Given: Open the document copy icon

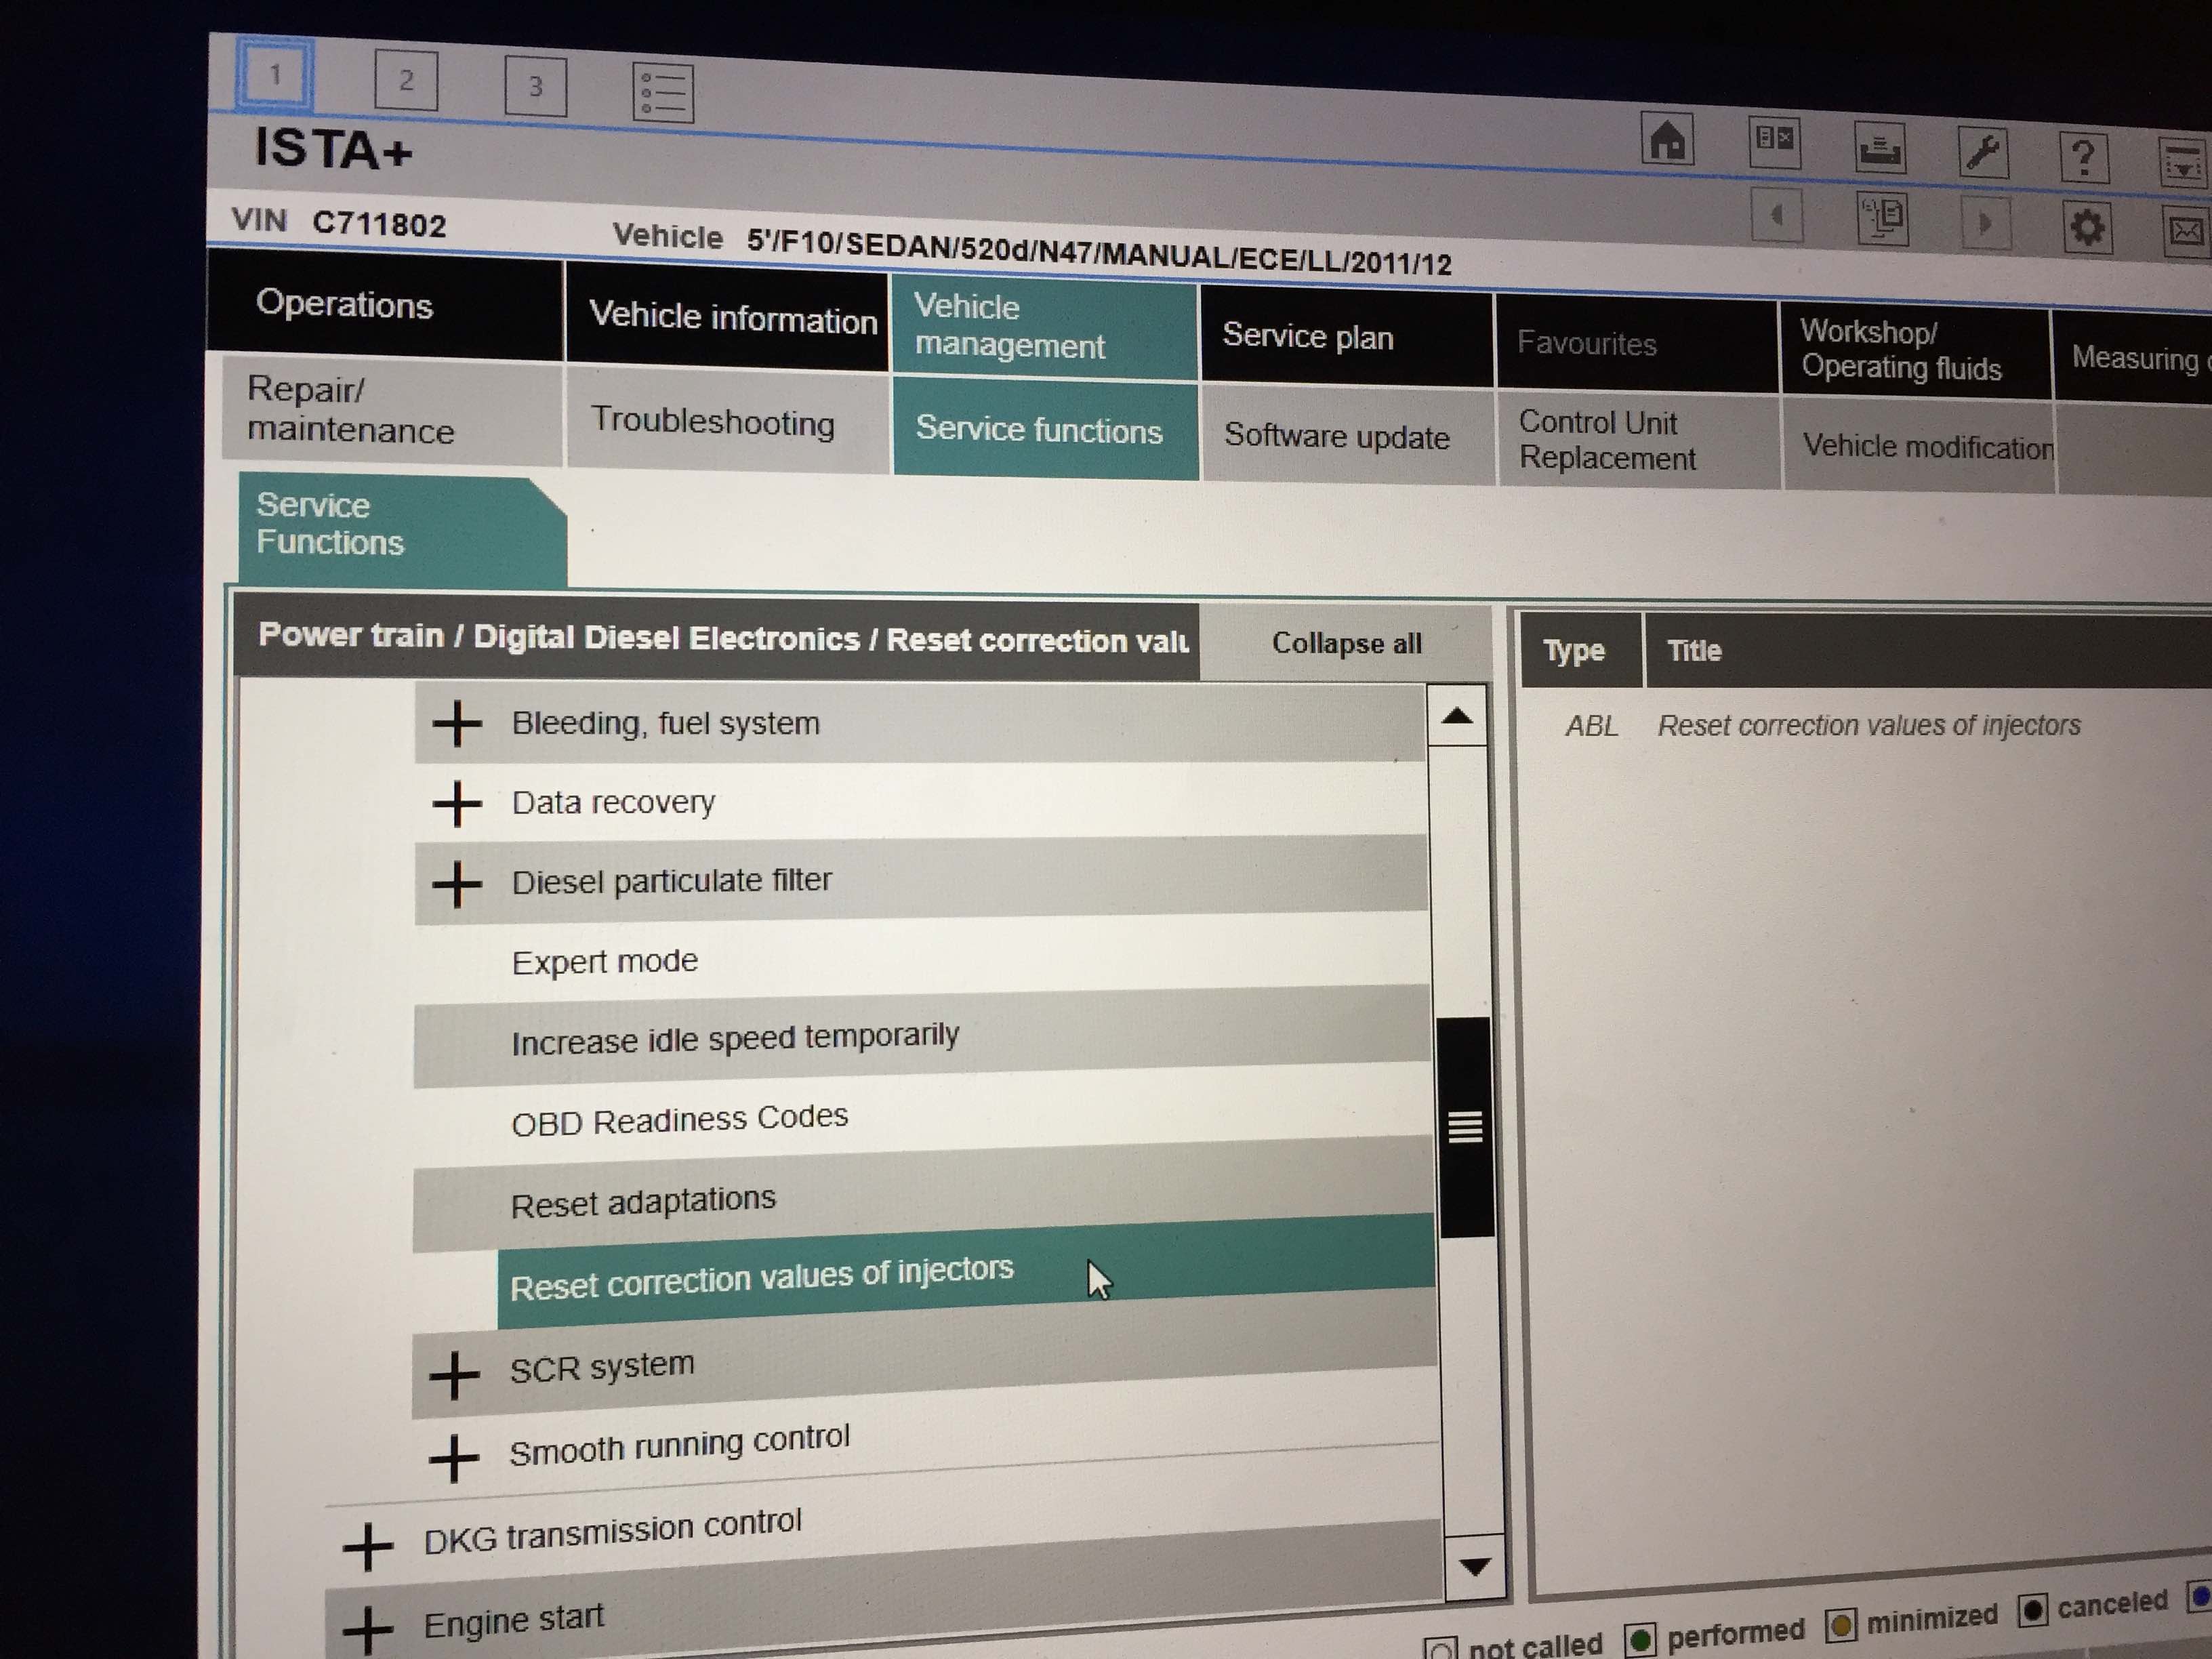Looking at the screenshot, I should [x=1882, y=218].
